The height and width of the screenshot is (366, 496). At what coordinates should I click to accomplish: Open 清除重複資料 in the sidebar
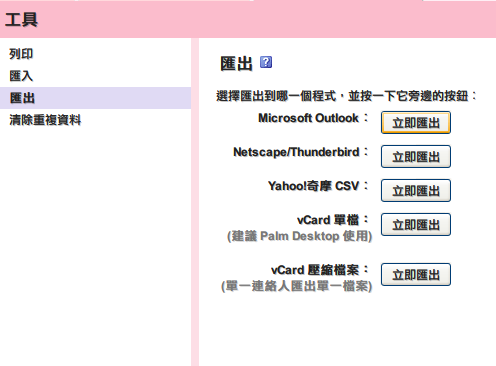[45, 120]
